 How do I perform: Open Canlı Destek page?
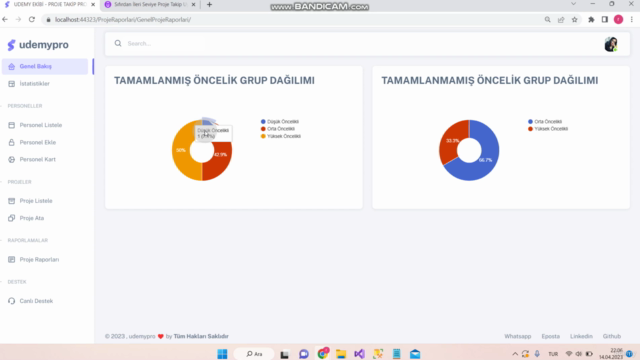(36, 301)
